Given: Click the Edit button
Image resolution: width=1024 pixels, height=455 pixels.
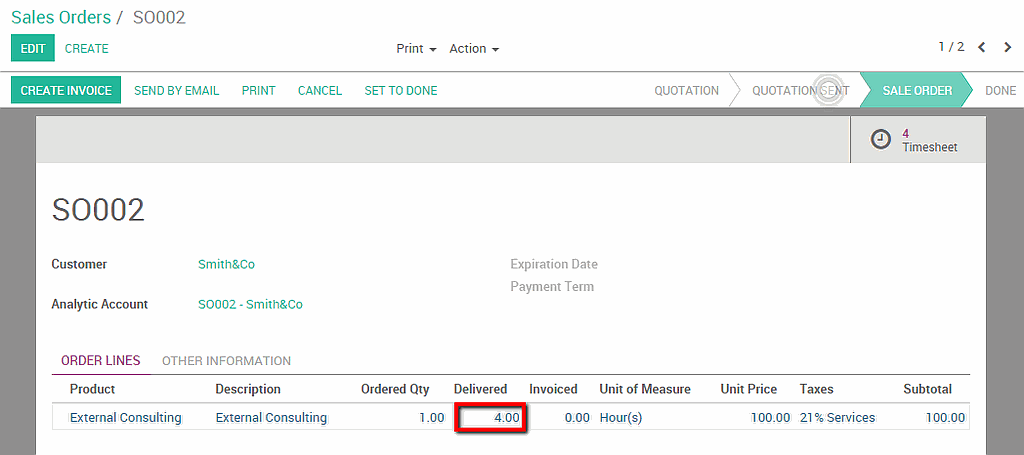Looking at the screenshot, I should pyautogui.click(x=33, y=48).
